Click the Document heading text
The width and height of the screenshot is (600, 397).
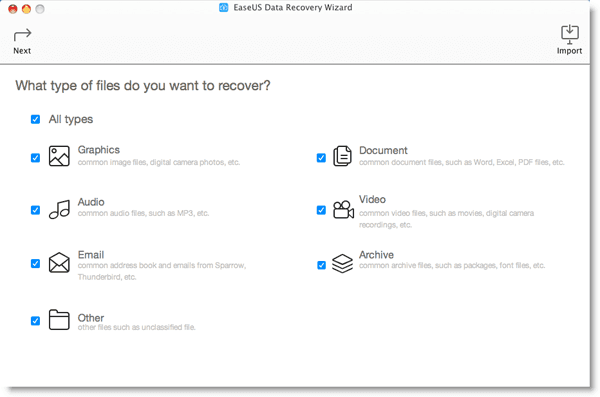coord(383,150)
